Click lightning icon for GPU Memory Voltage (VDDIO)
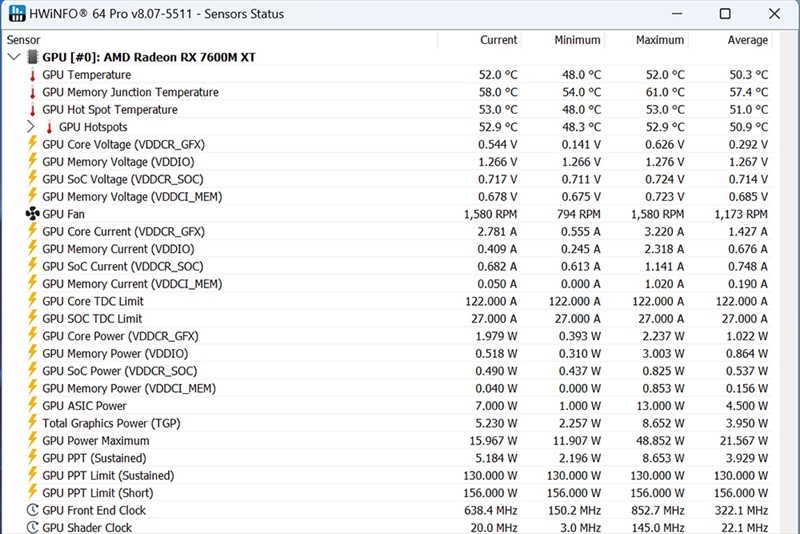Image resolution: width=800 pixels, height=534 pixels. [32, 161]
